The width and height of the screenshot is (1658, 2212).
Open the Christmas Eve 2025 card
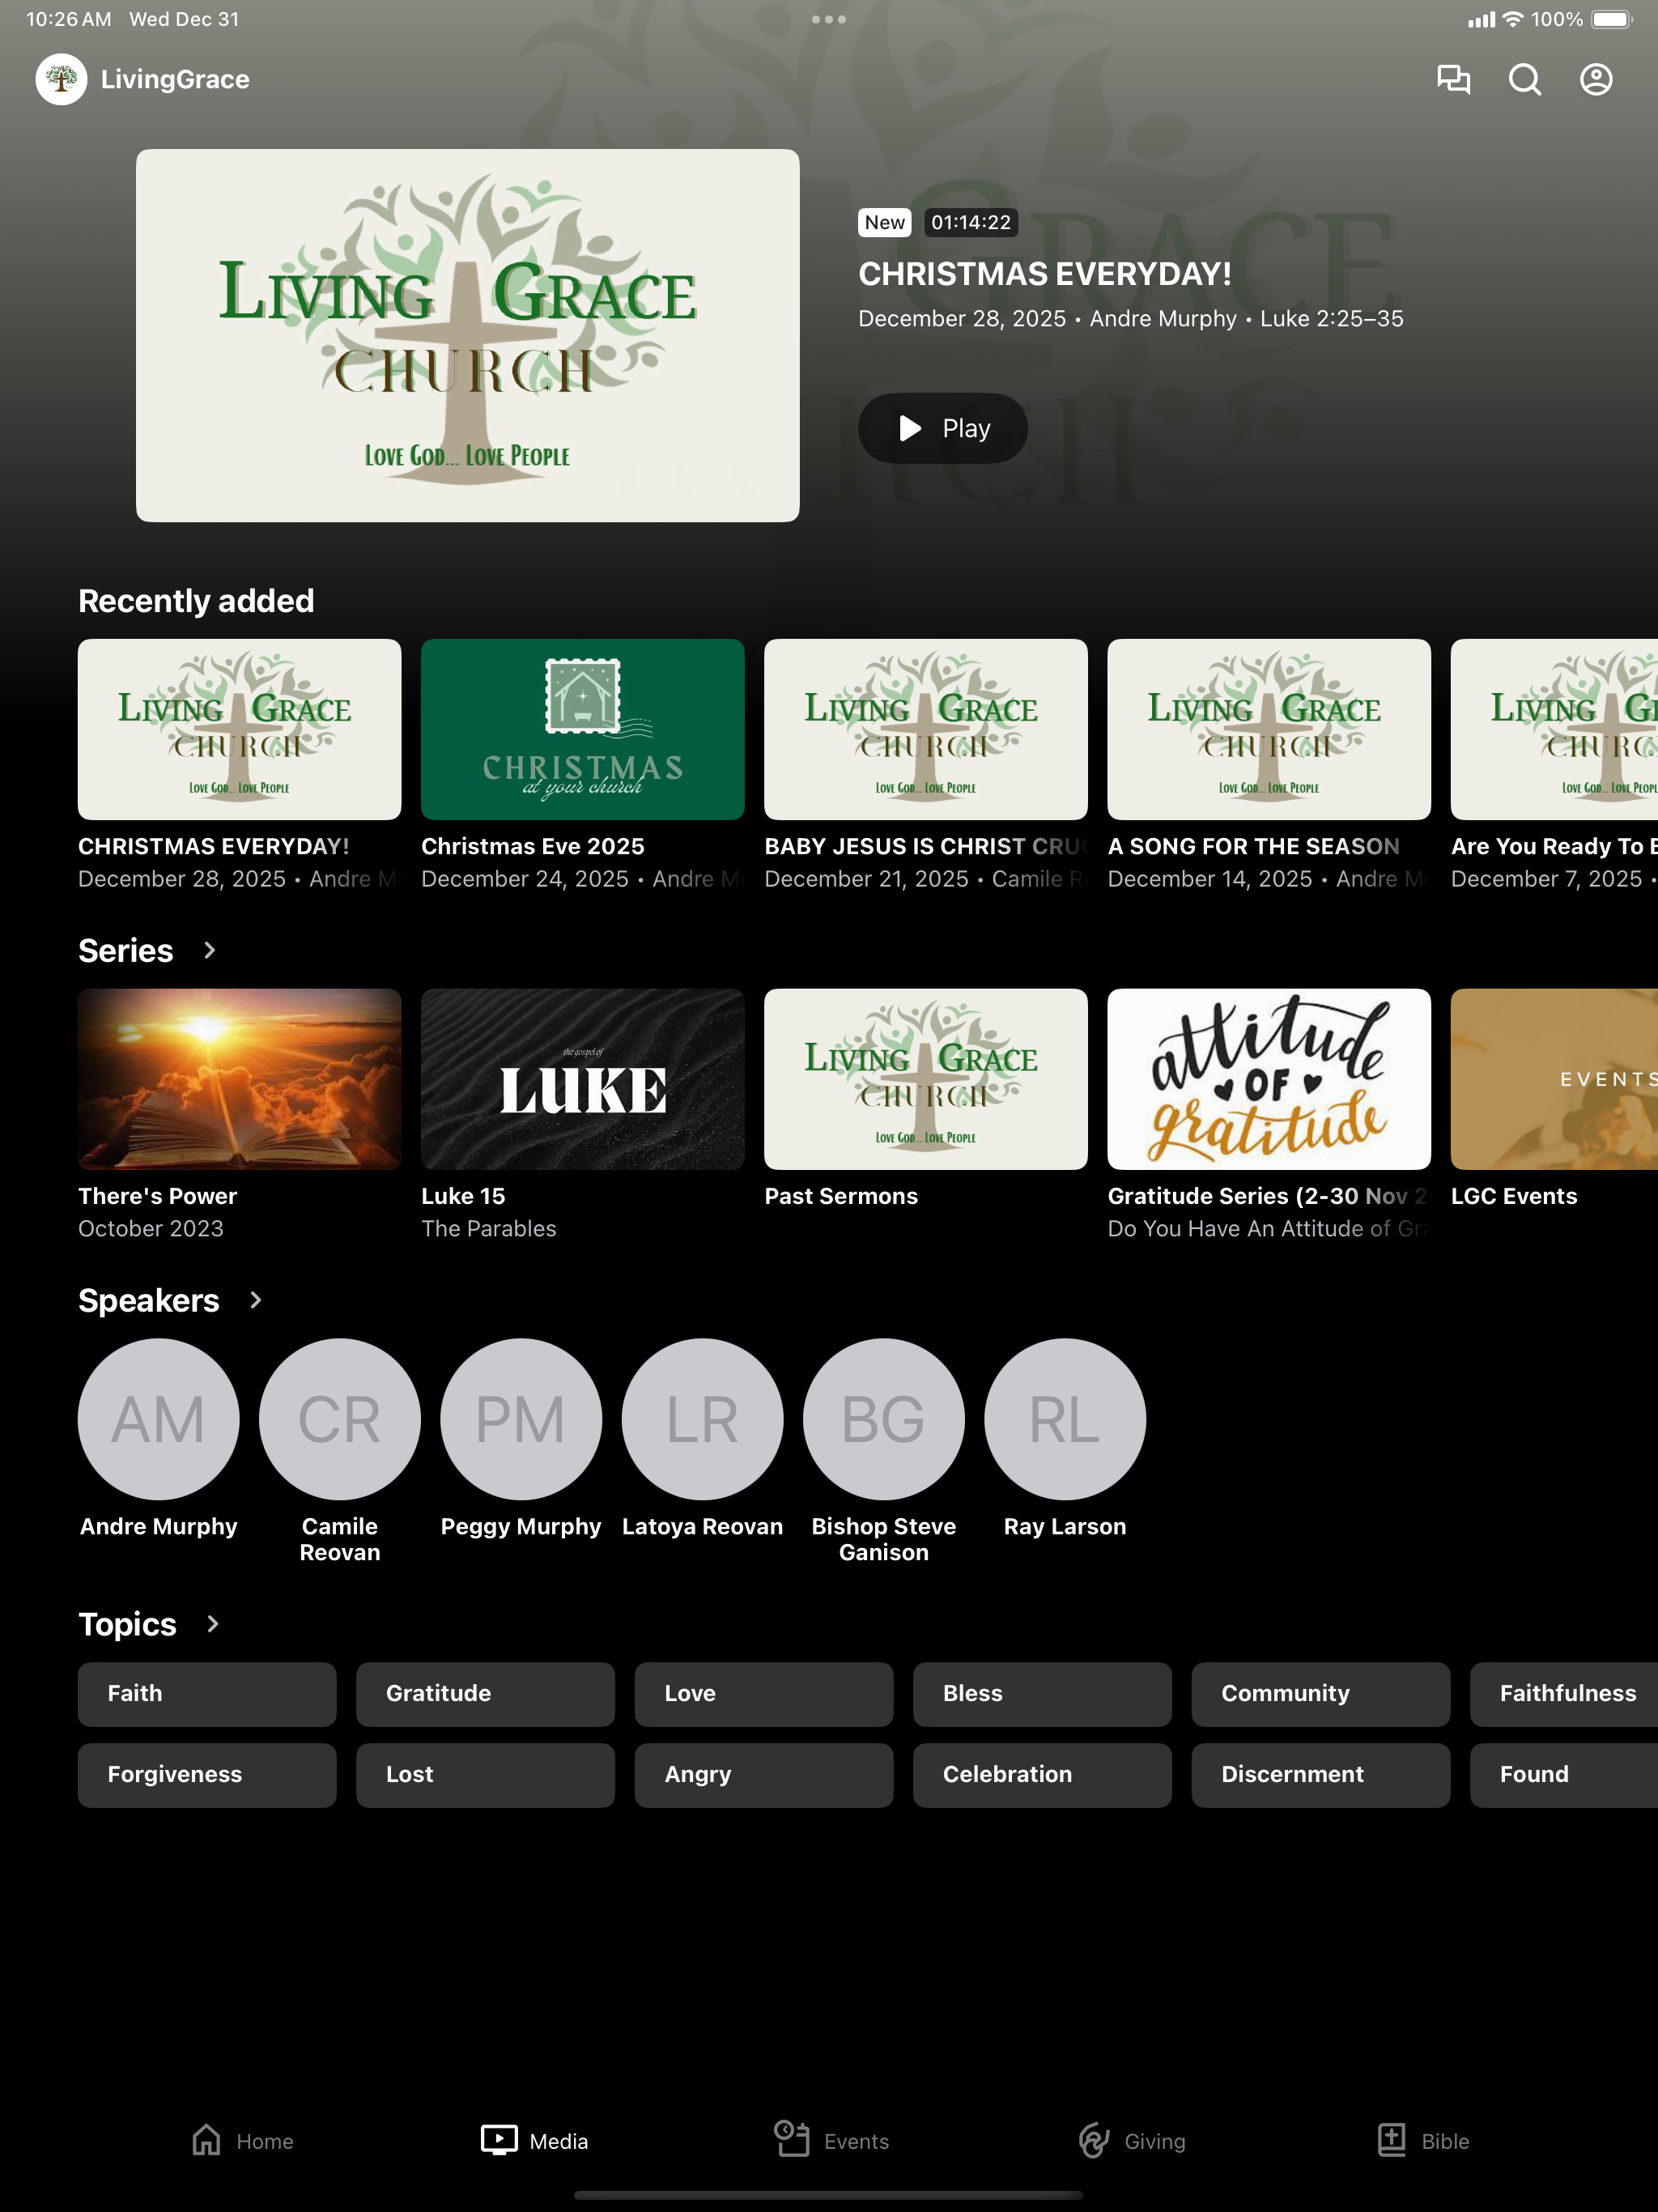point(582,765)
